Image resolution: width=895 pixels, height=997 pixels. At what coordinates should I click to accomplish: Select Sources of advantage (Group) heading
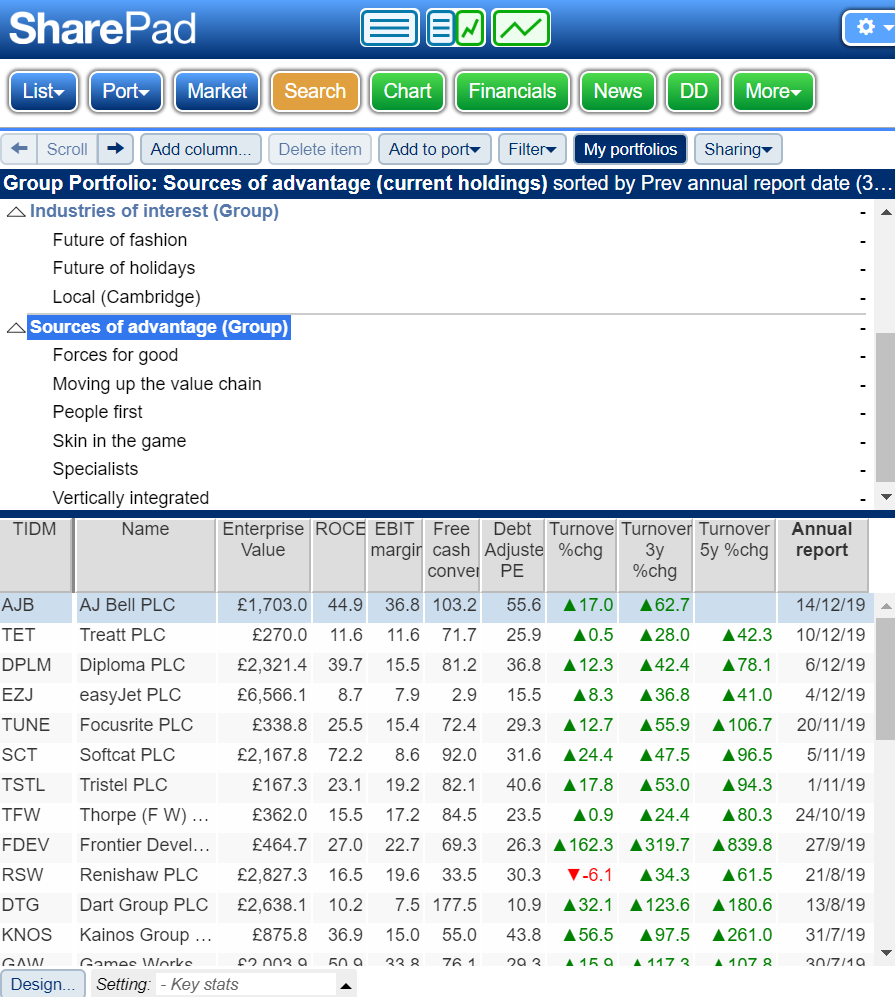click(x=159, y=327)
